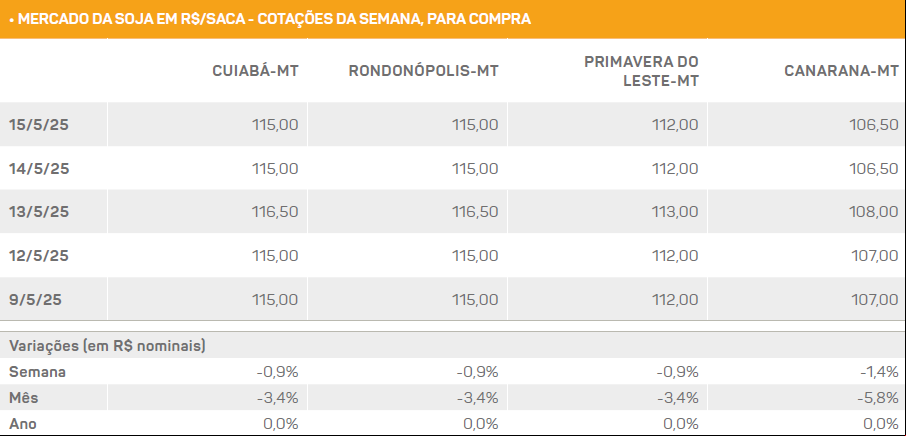Screen dimensions: 906x436
Task: Select the RONDONÓPOLIS-MT column header
Action: point(424,71)
